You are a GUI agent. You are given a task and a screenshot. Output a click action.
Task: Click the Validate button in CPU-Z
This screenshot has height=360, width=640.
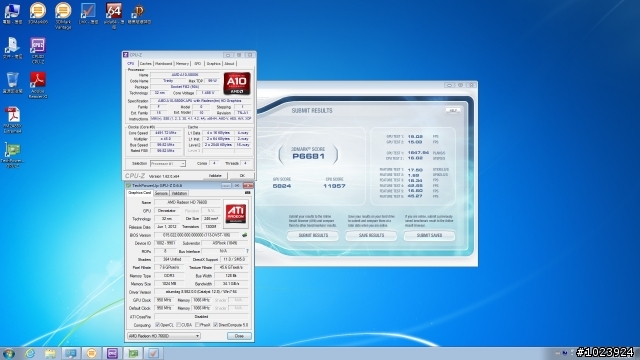pos(215,176)
